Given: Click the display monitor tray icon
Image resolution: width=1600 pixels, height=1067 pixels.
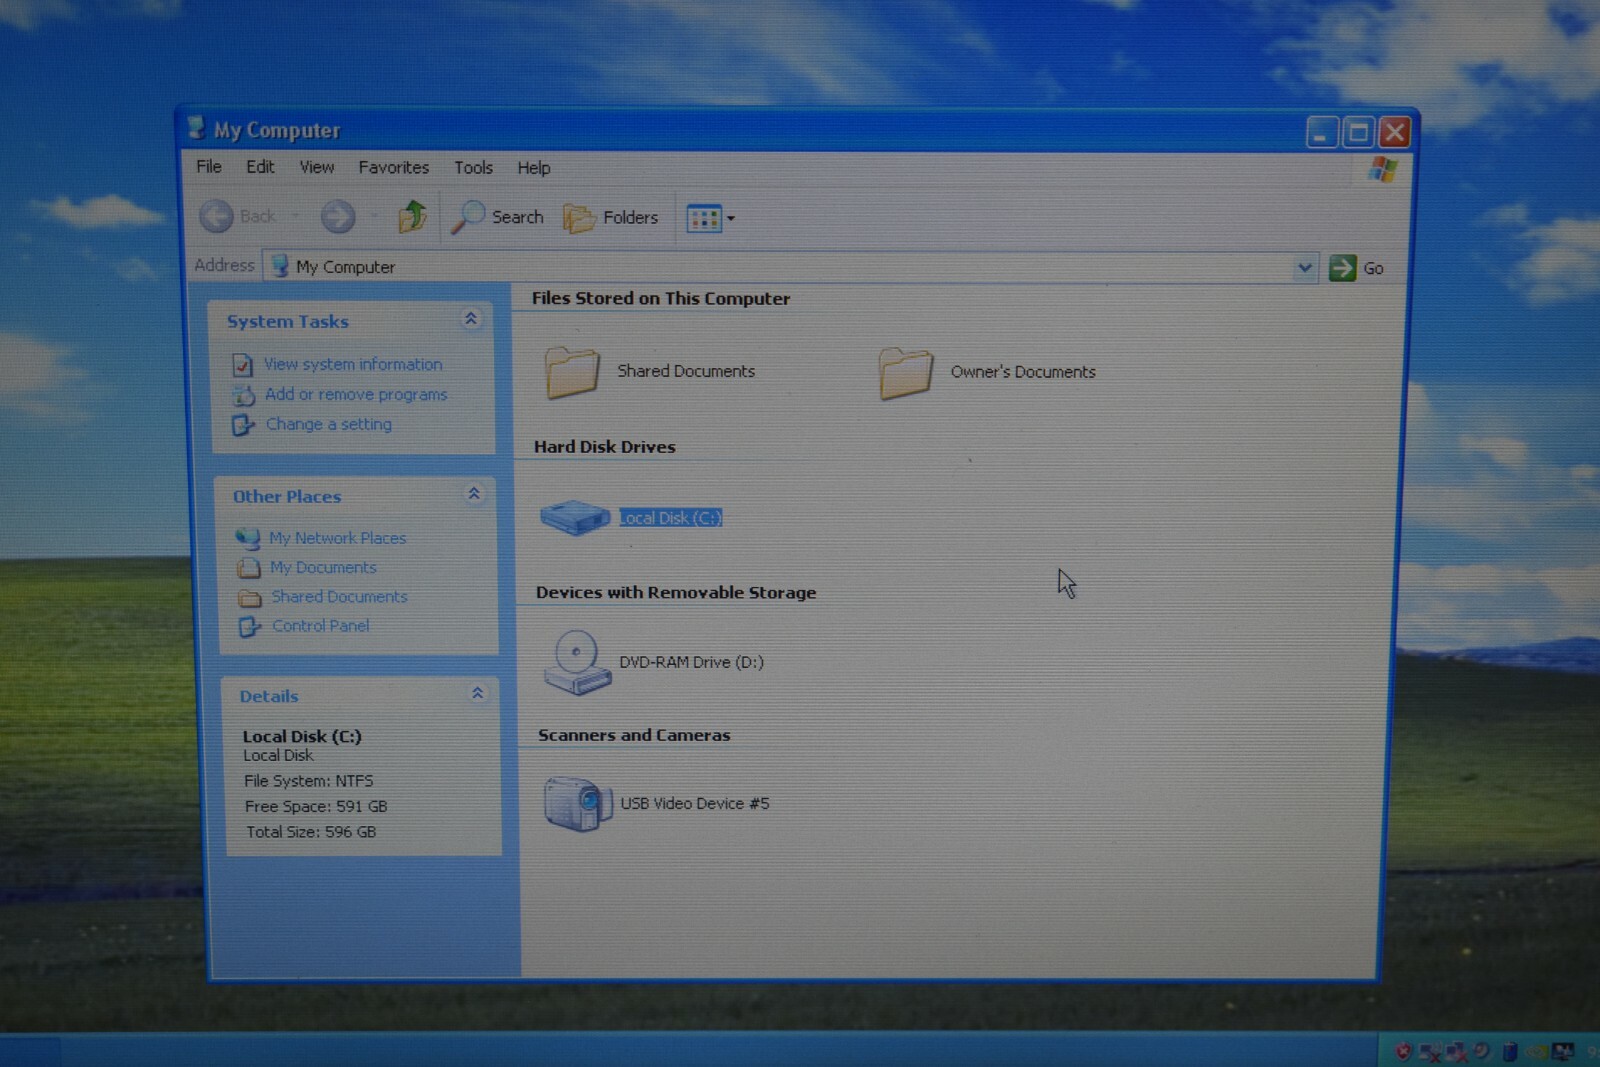Looking at the screenshot, I should [1563, 1051].
